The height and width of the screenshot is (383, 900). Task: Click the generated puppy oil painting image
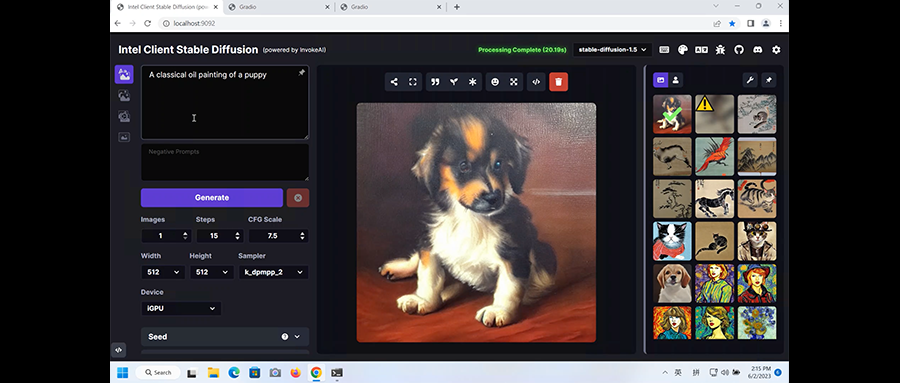pyautogui.click(x=476, y=223)
